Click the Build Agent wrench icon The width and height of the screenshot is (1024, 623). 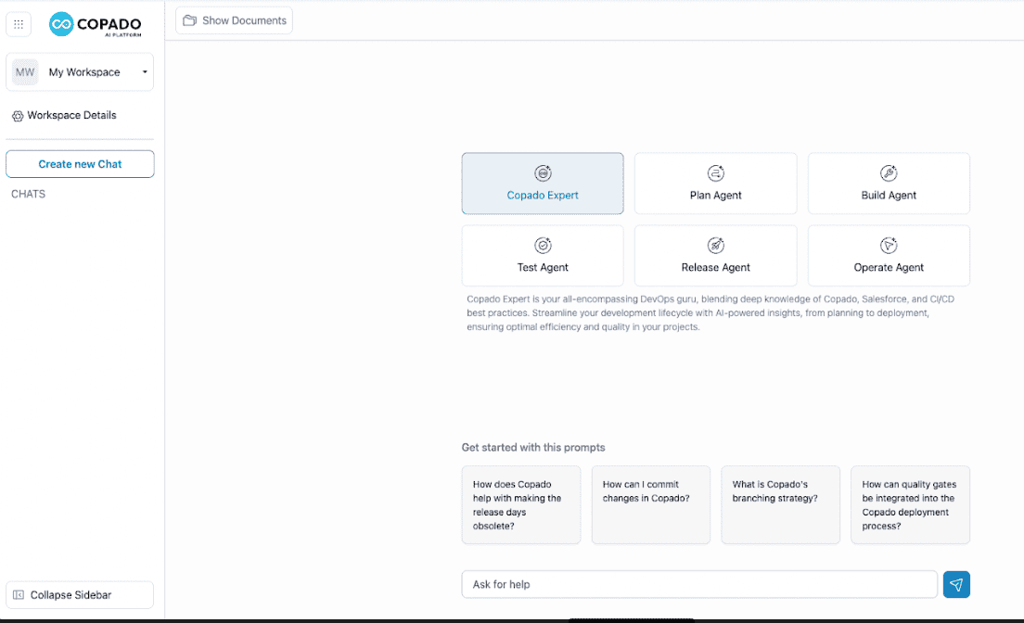pos(889,173)
